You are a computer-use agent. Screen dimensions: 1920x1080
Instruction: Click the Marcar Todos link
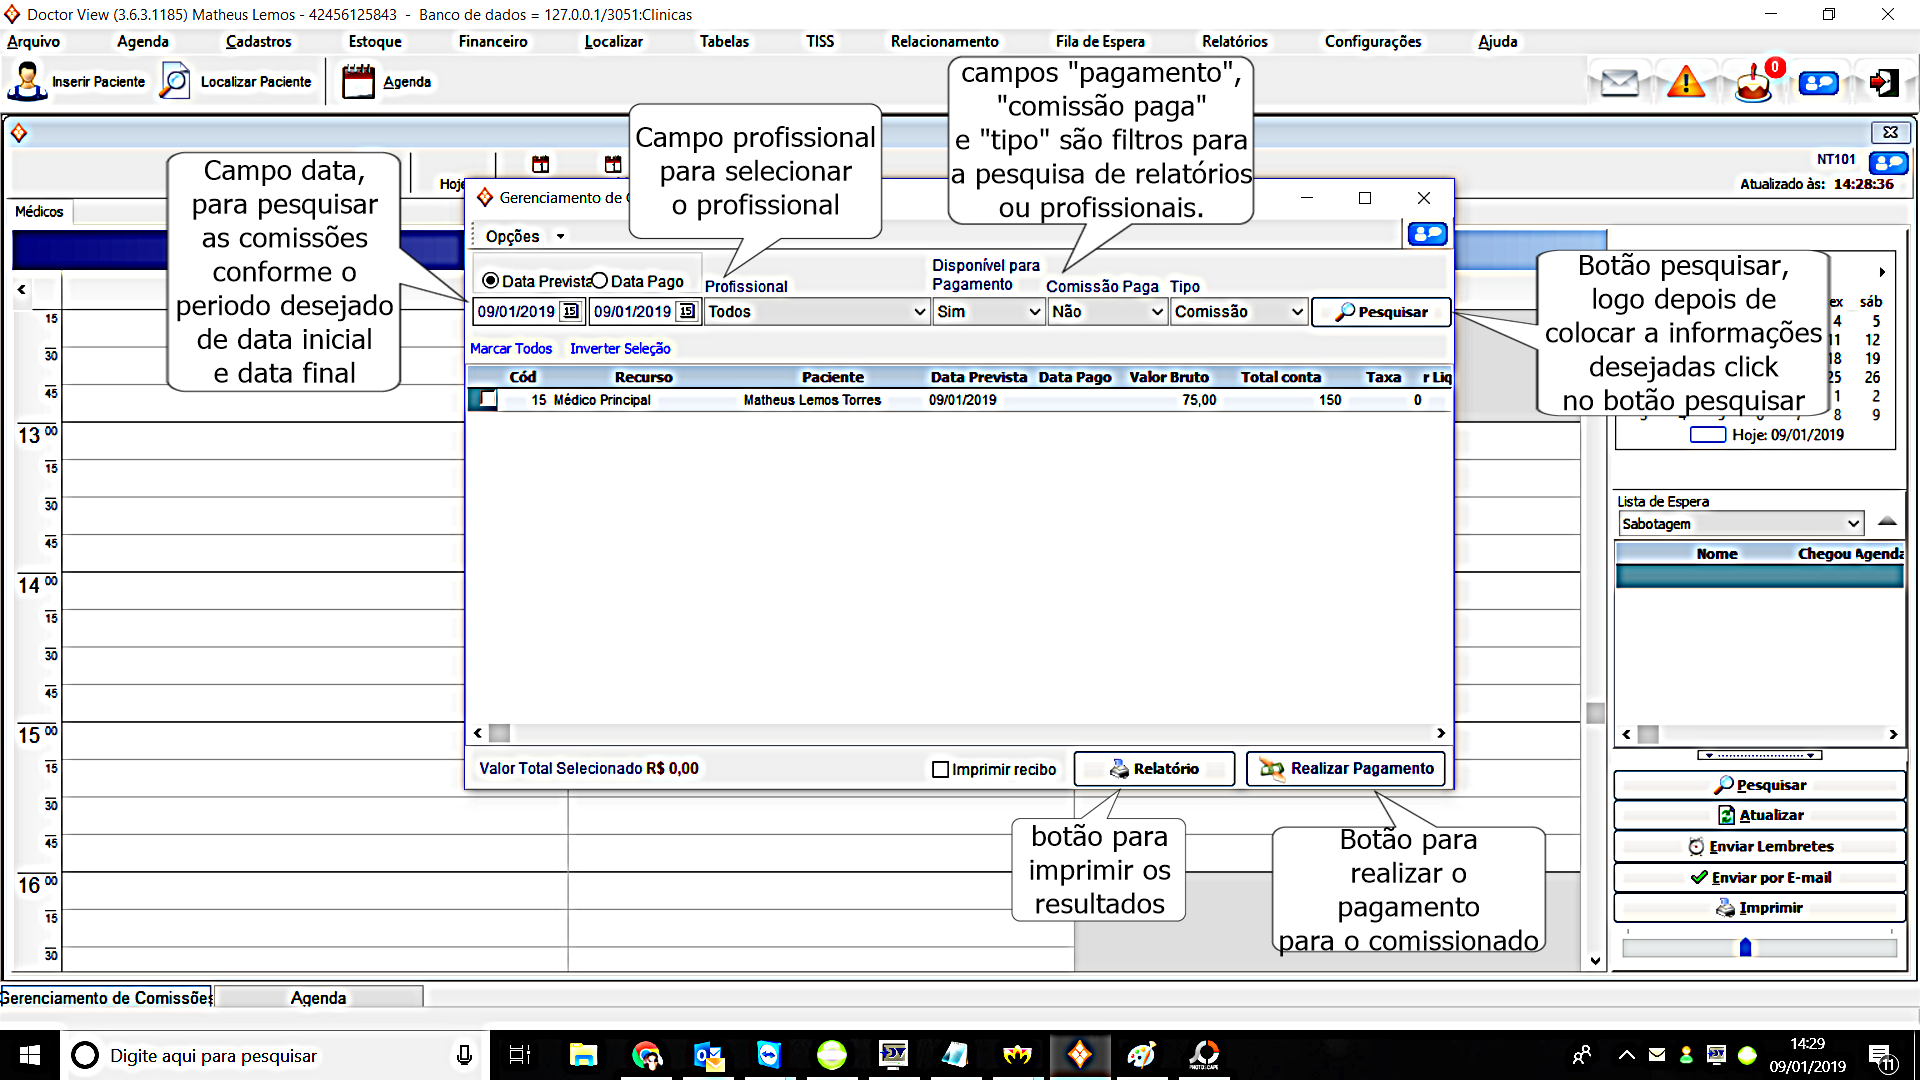coord(510,348)
